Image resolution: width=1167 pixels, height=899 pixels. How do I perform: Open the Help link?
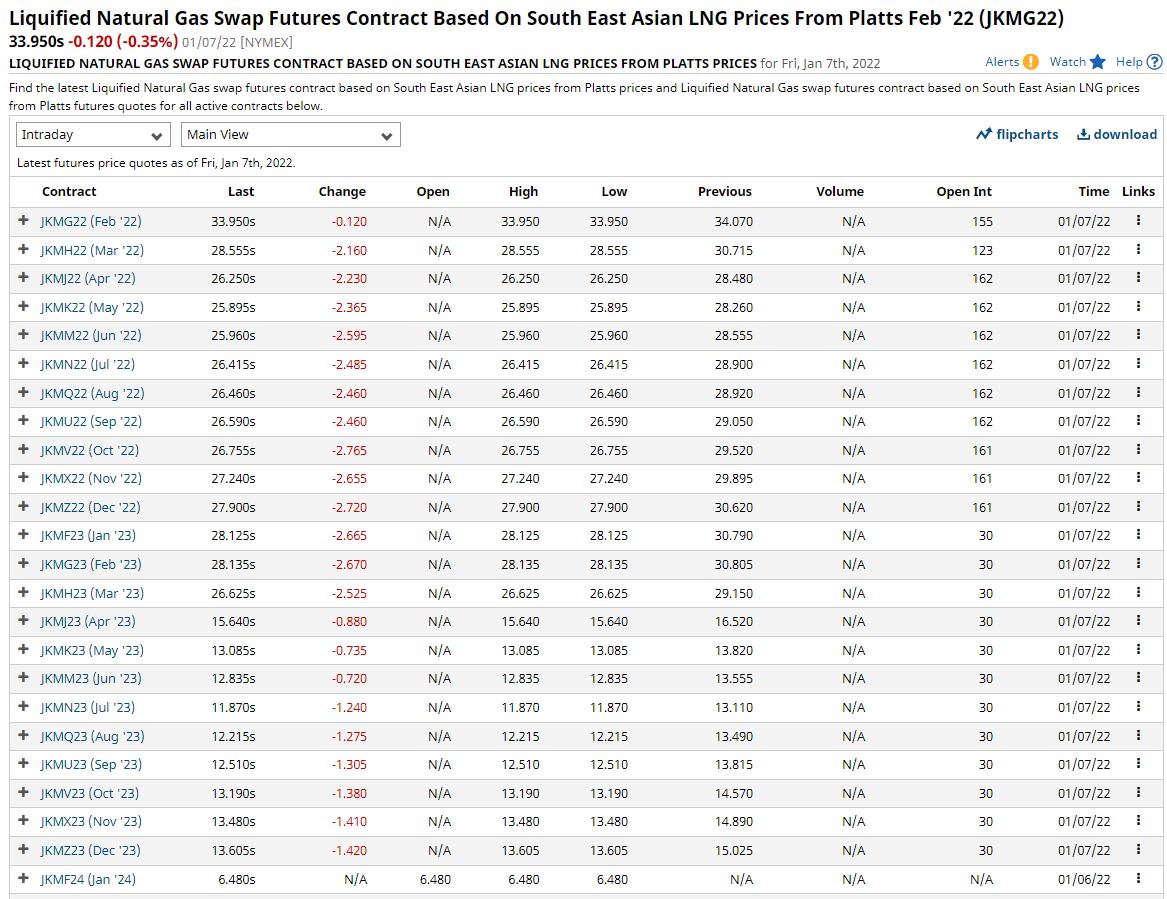pyautogui.click(x=1139, y=62)
